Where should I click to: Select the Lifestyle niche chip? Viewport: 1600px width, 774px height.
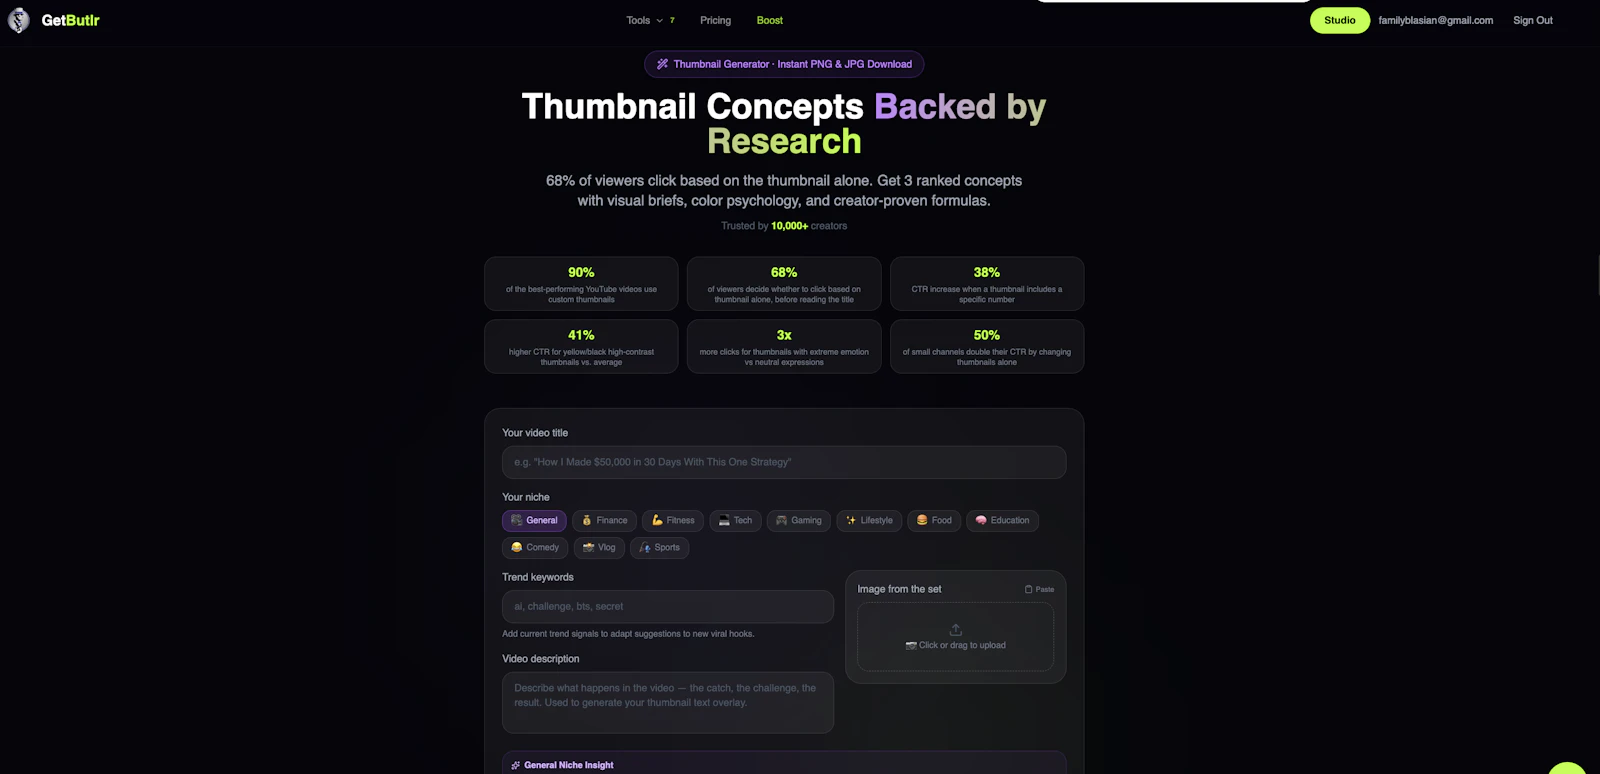click(x=869, y=520)
